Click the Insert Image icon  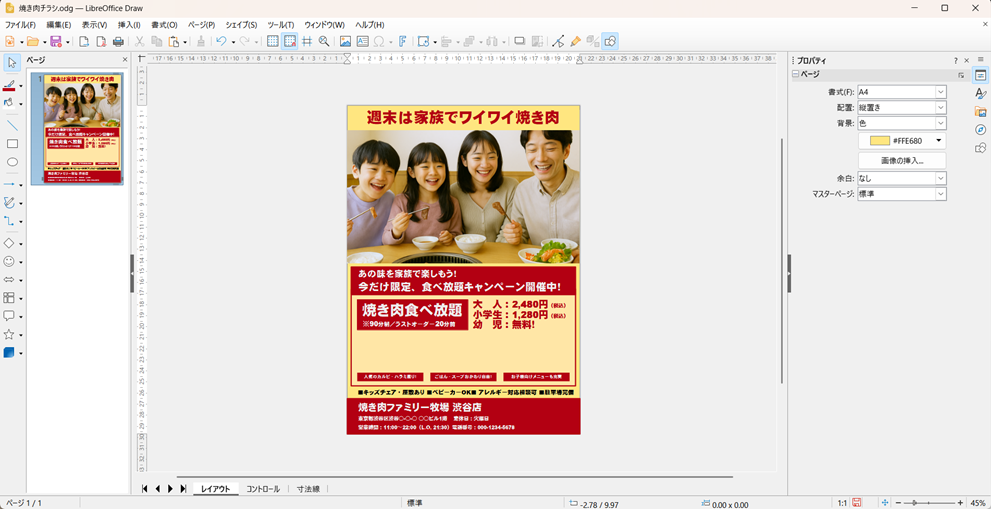[345, 42]
